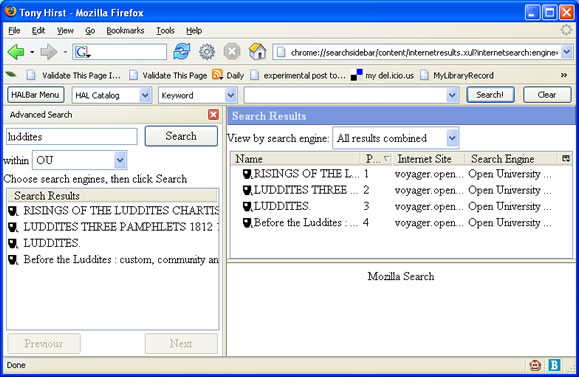Sort by Search Engine column header

511,159
